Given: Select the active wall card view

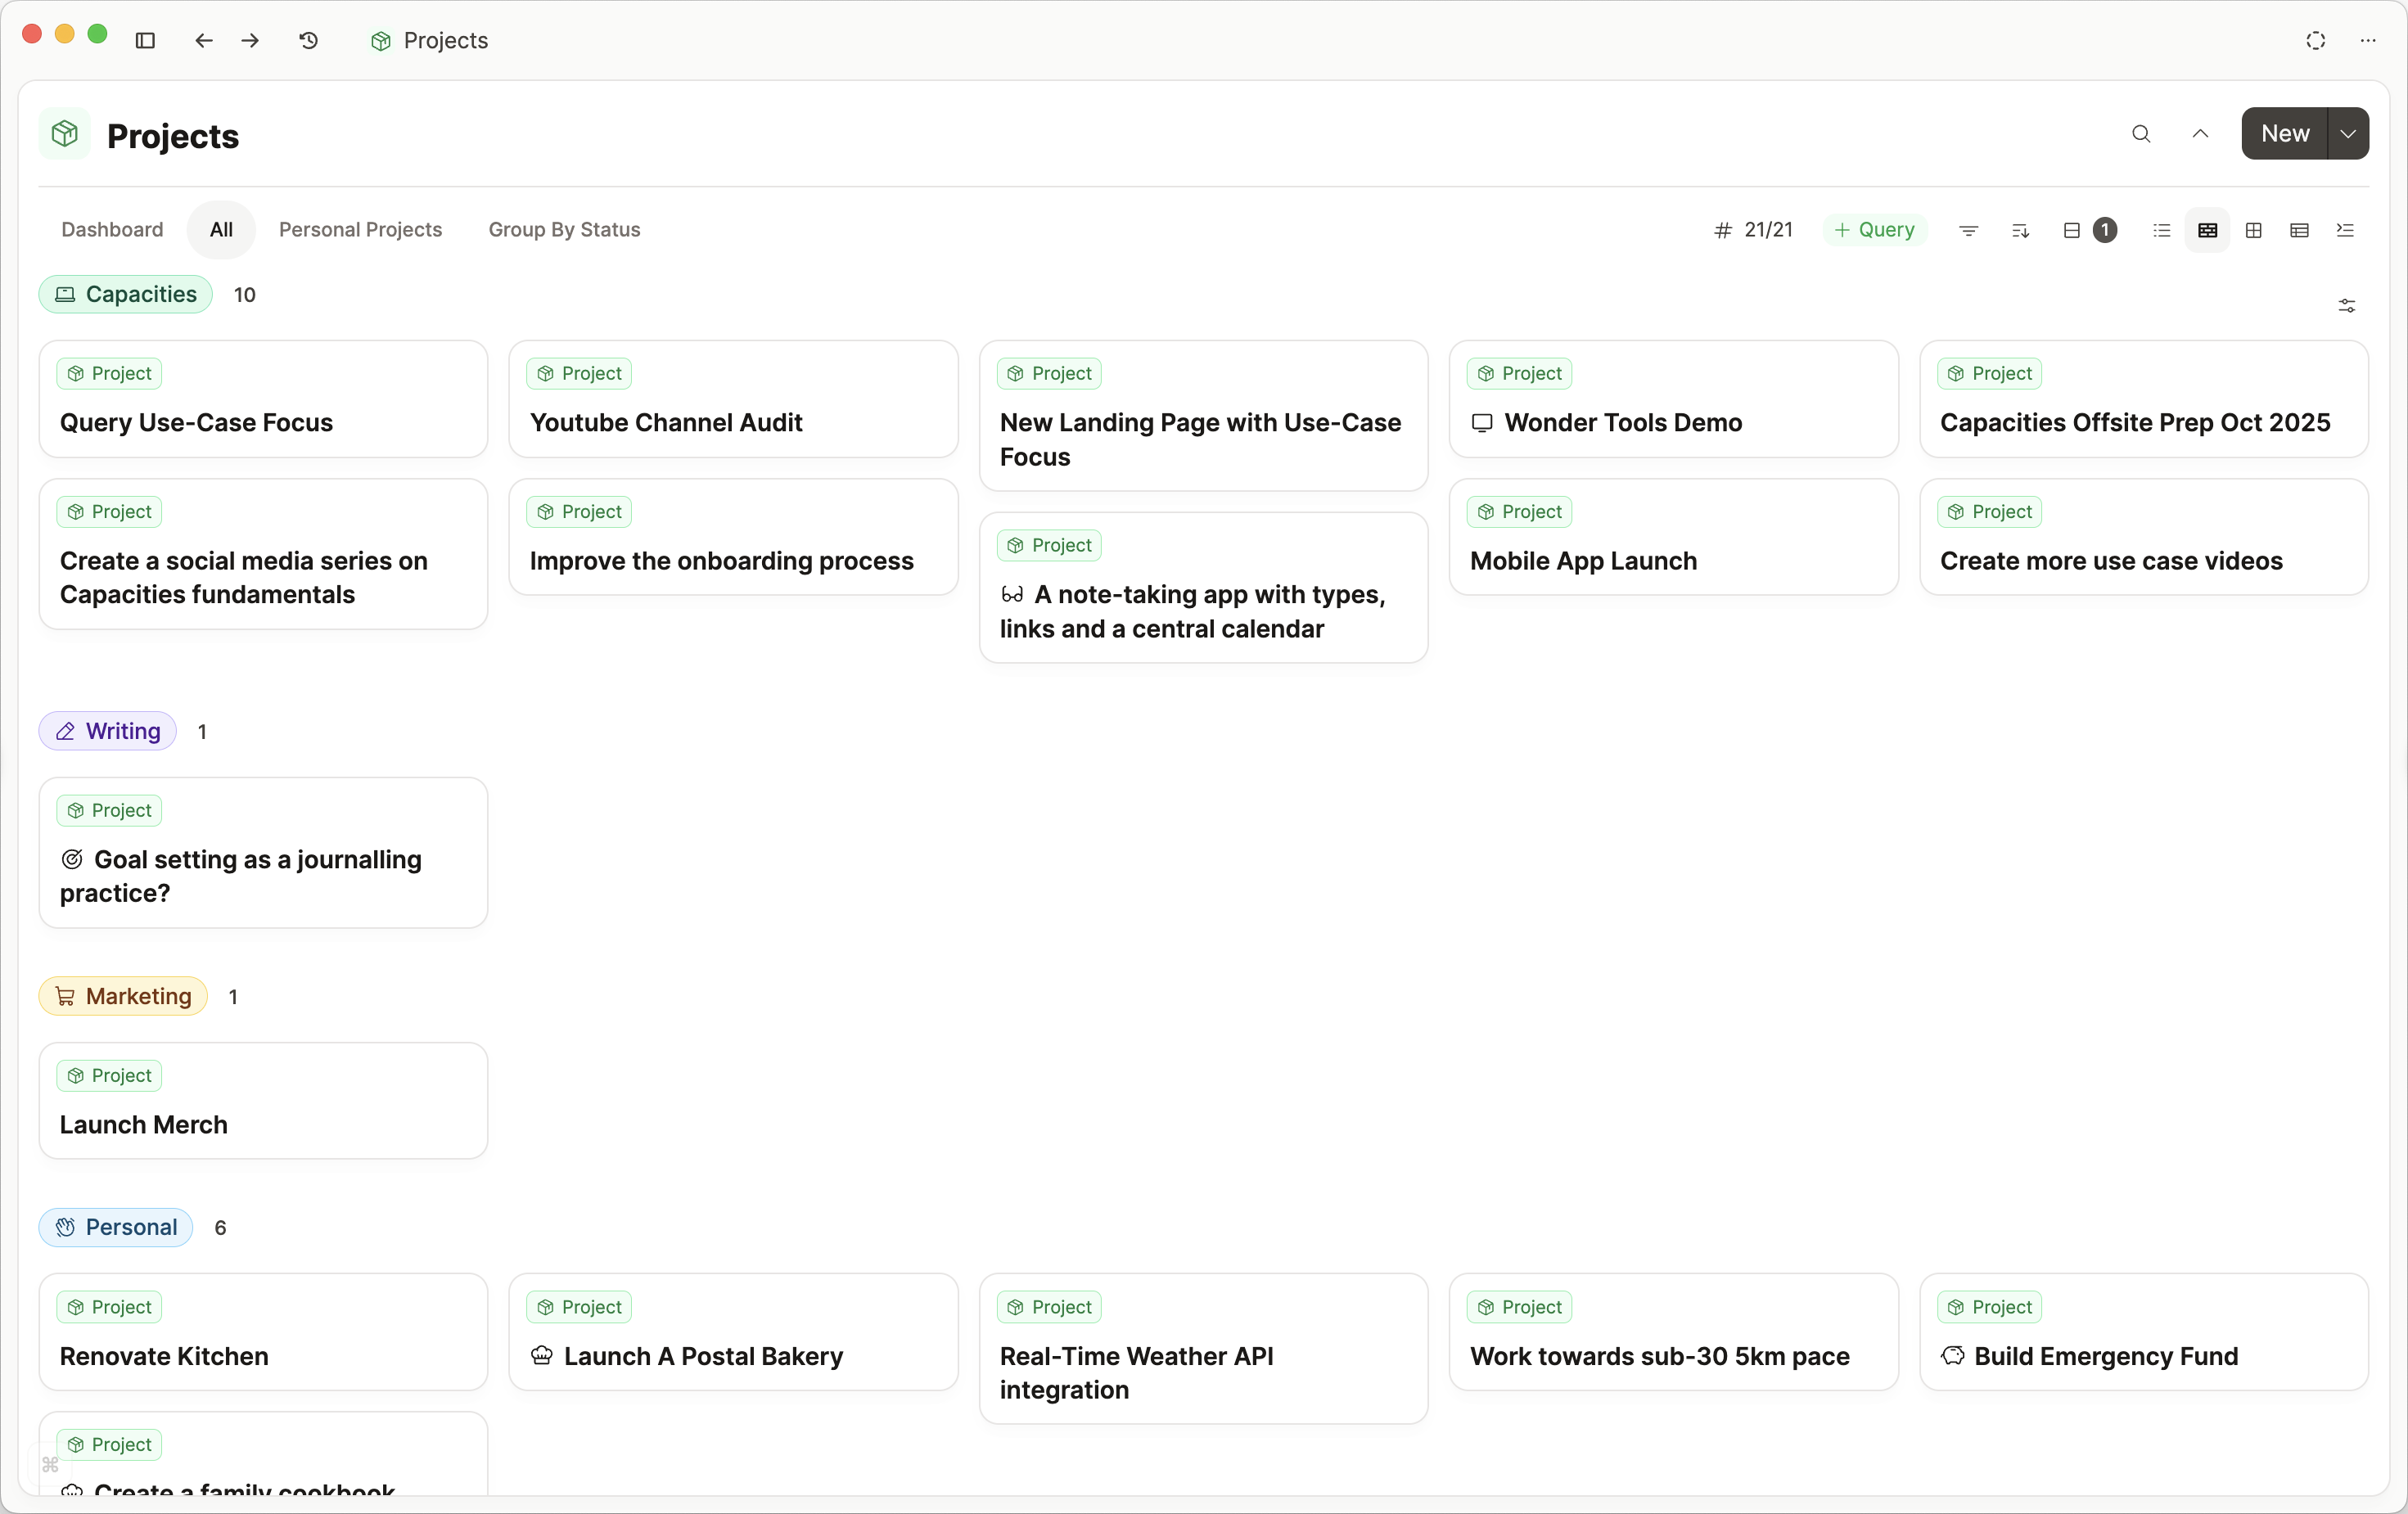Looking at the screenshot, I should click(x=2207, y=230).
